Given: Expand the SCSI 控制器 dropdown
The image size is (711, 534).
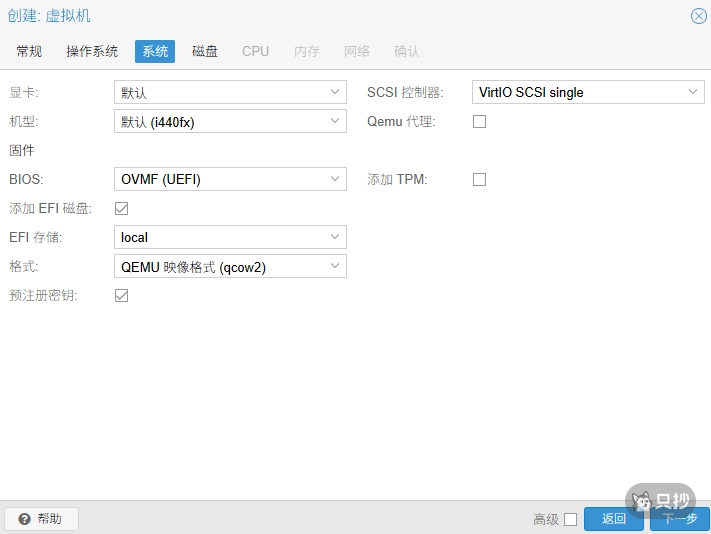Looking at the screenshot, I should [693, 93].
